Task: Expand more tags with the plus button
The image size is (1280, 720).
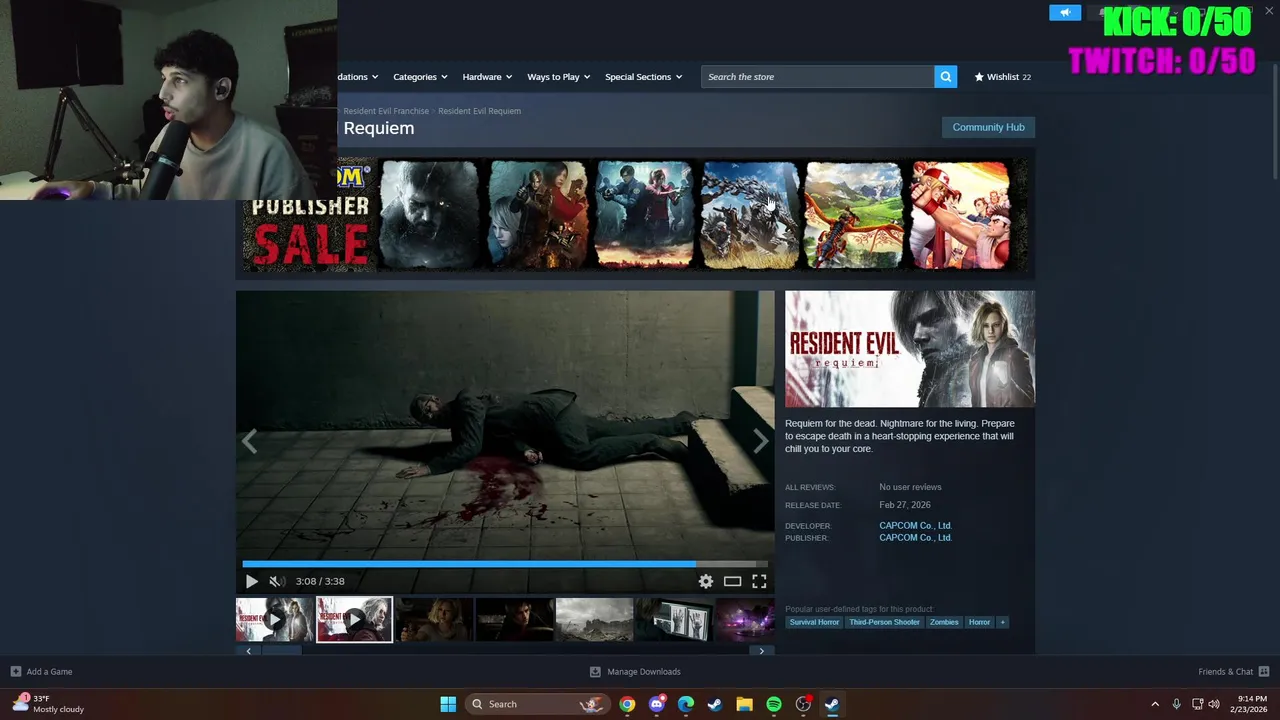Action: (x=1002, y=622)
